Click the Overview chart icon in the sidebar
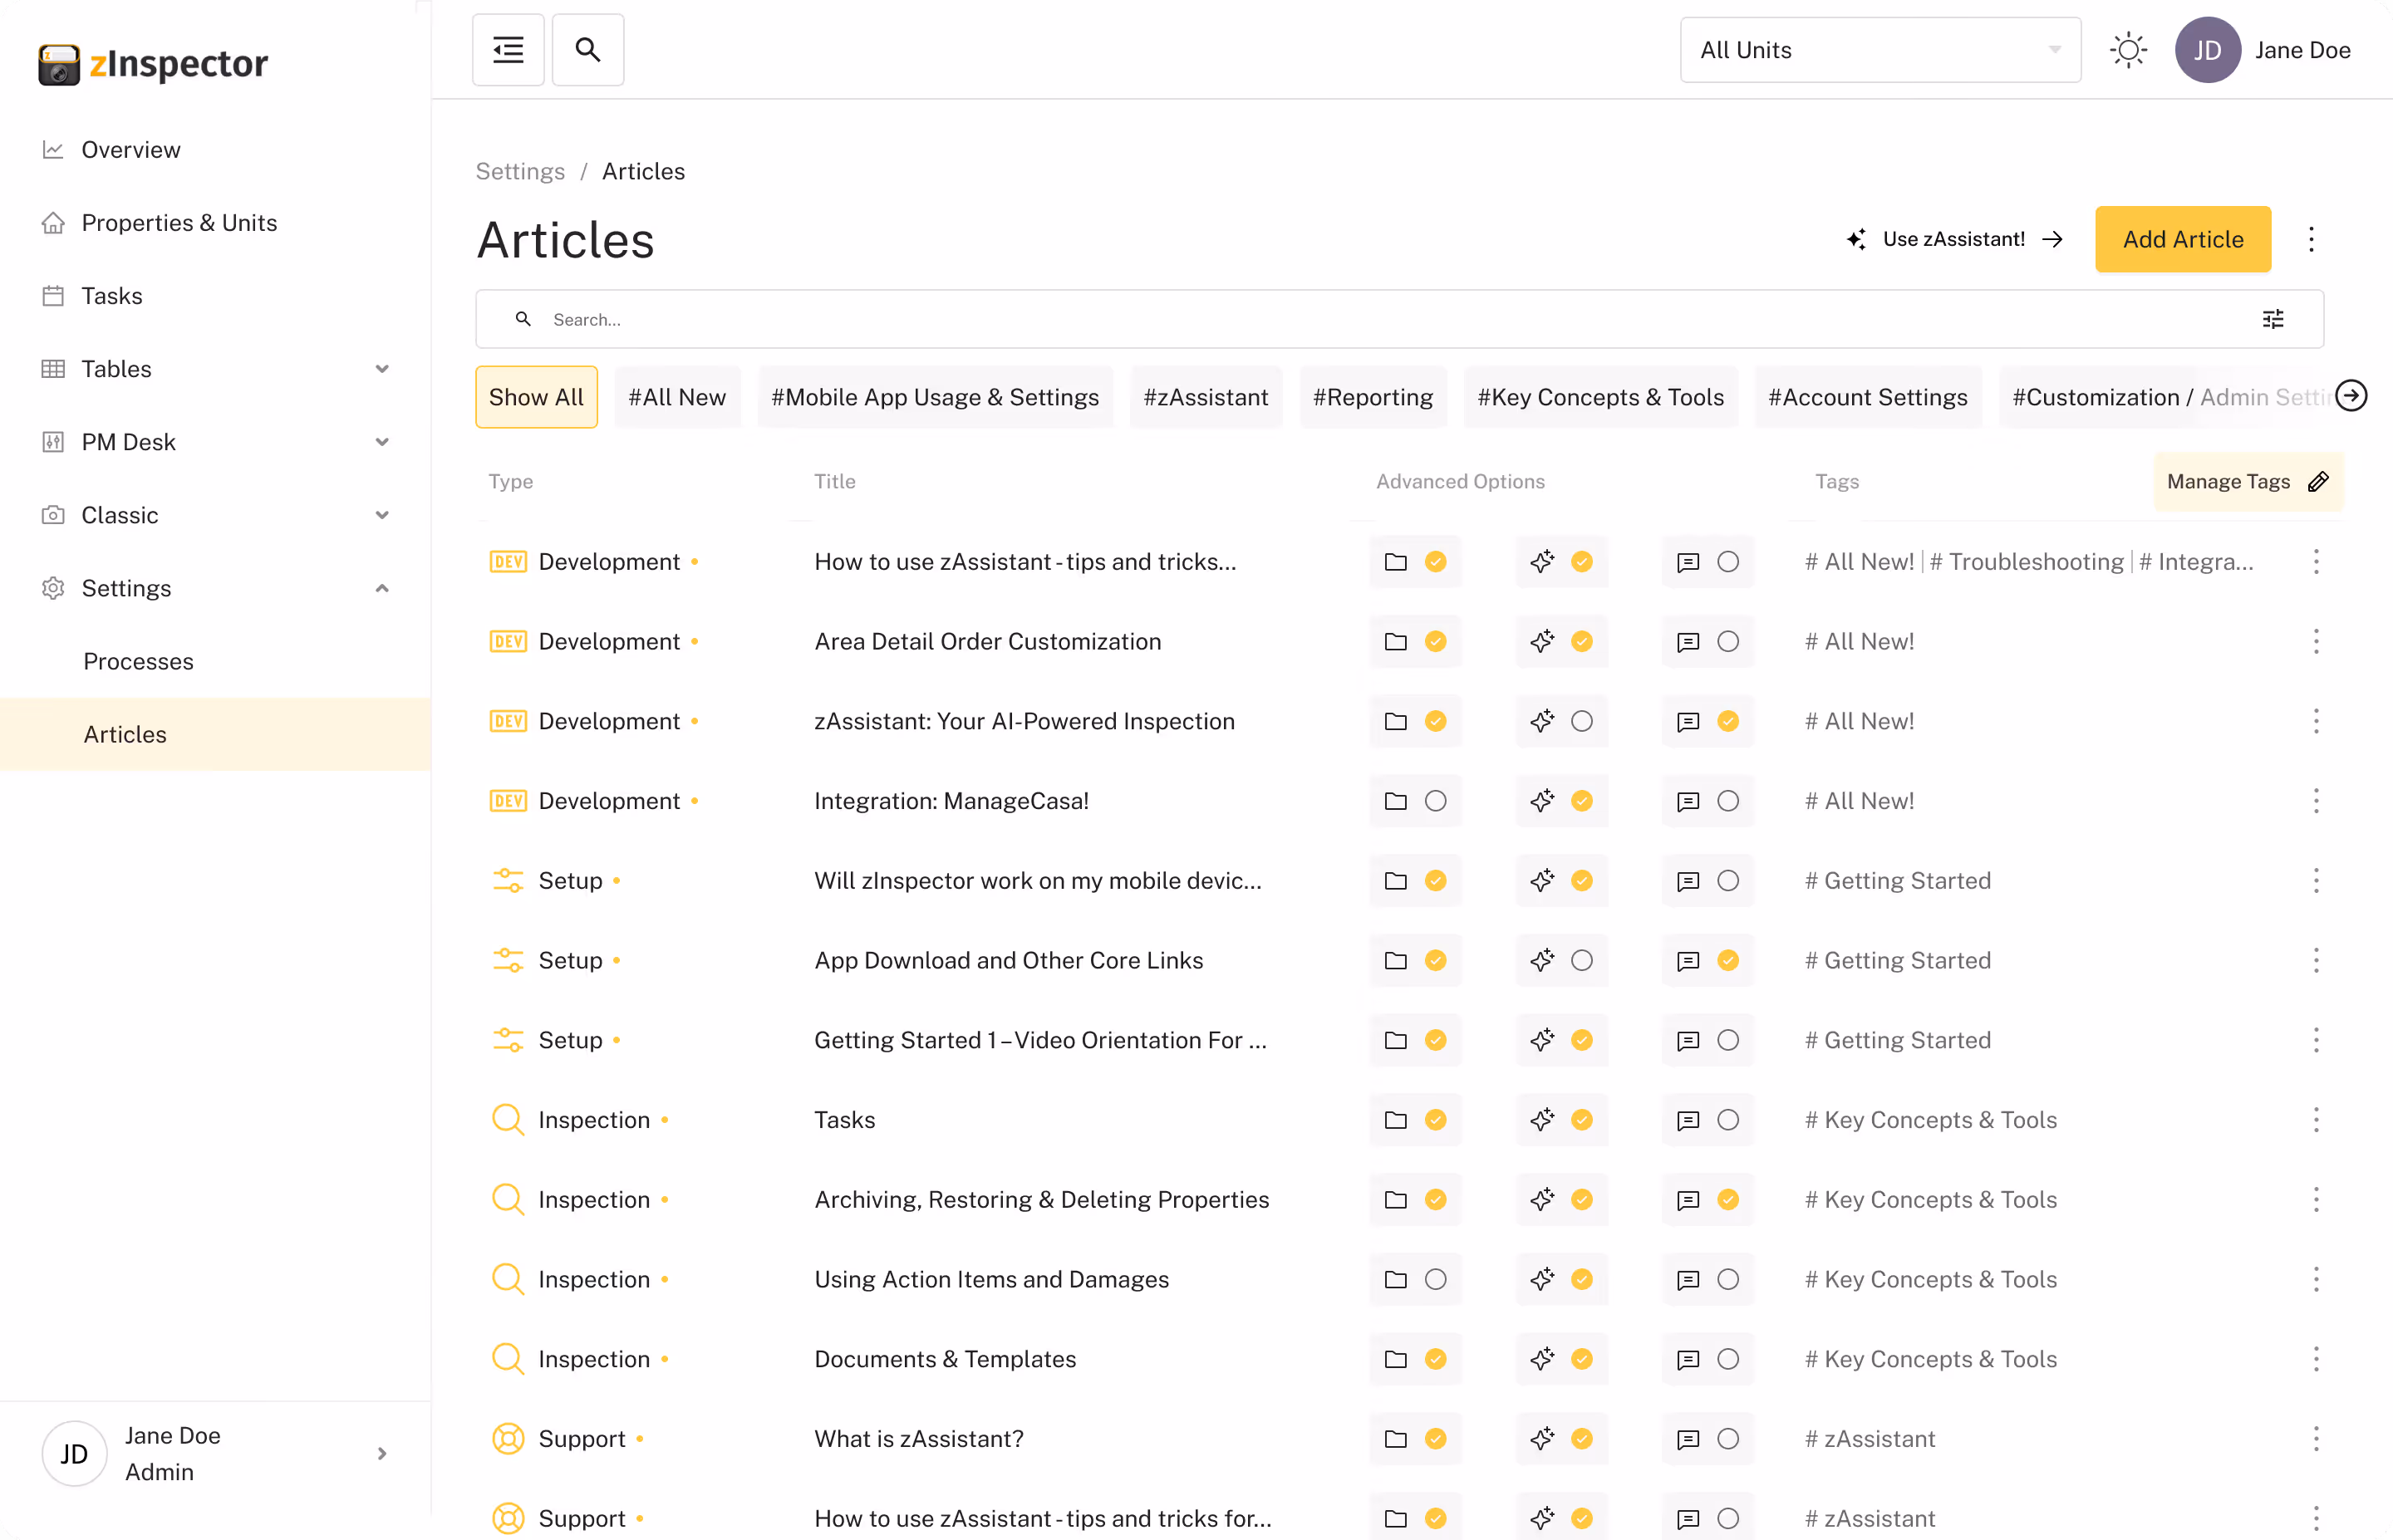This screenshot has width=2393, height=1540. [53, 150]
